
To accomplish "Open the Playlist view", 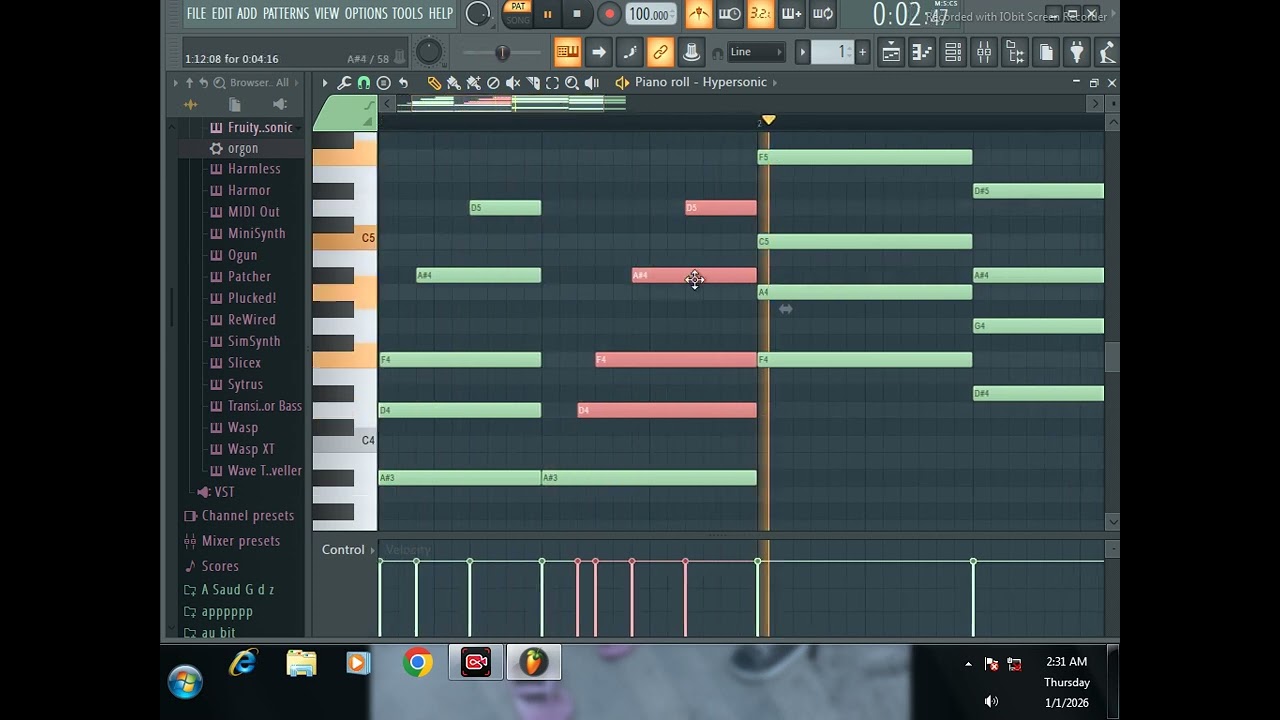I will click(x=891, y=52).
